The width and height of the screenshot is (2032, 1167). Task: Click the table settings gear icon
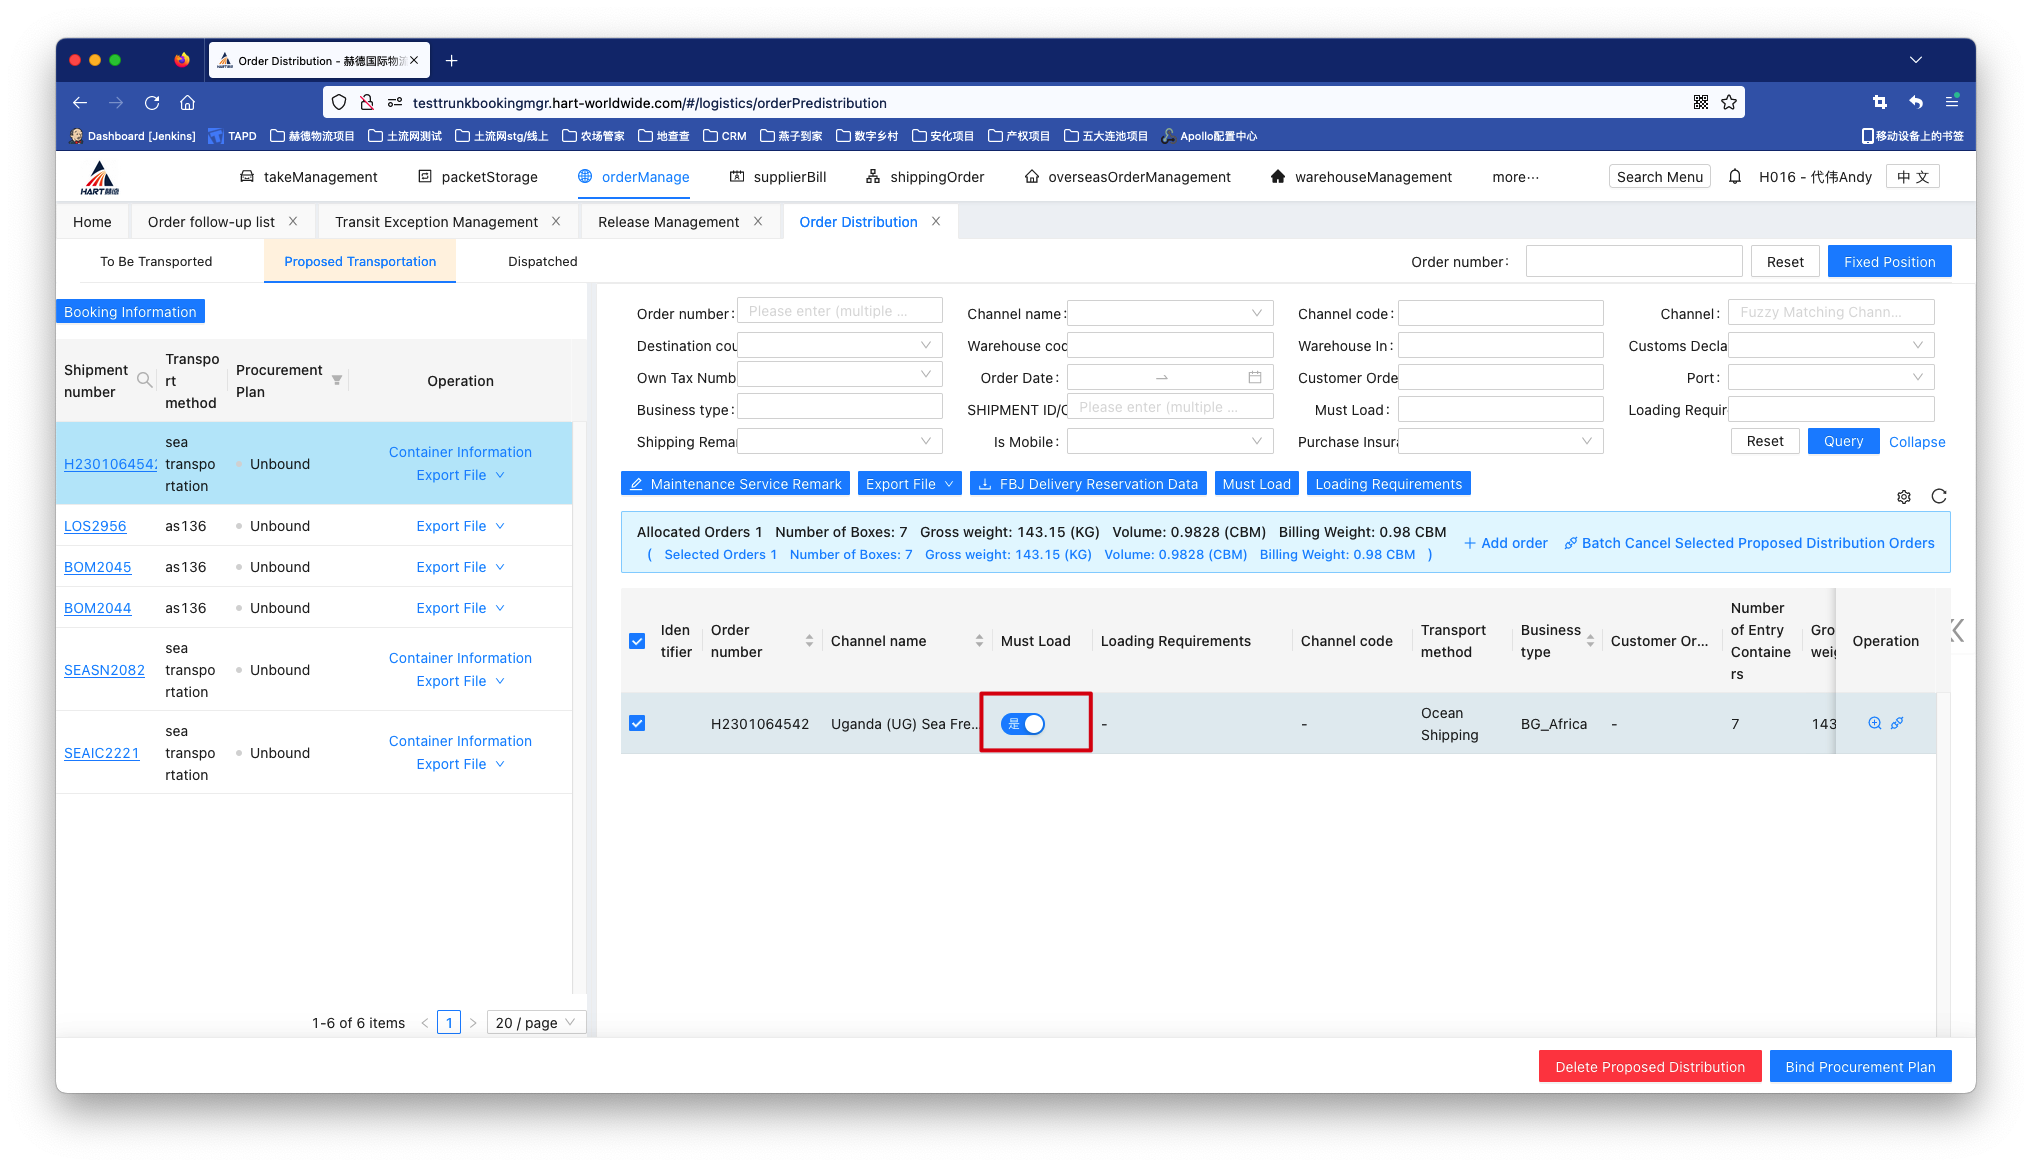click(x=1904, y=497)
